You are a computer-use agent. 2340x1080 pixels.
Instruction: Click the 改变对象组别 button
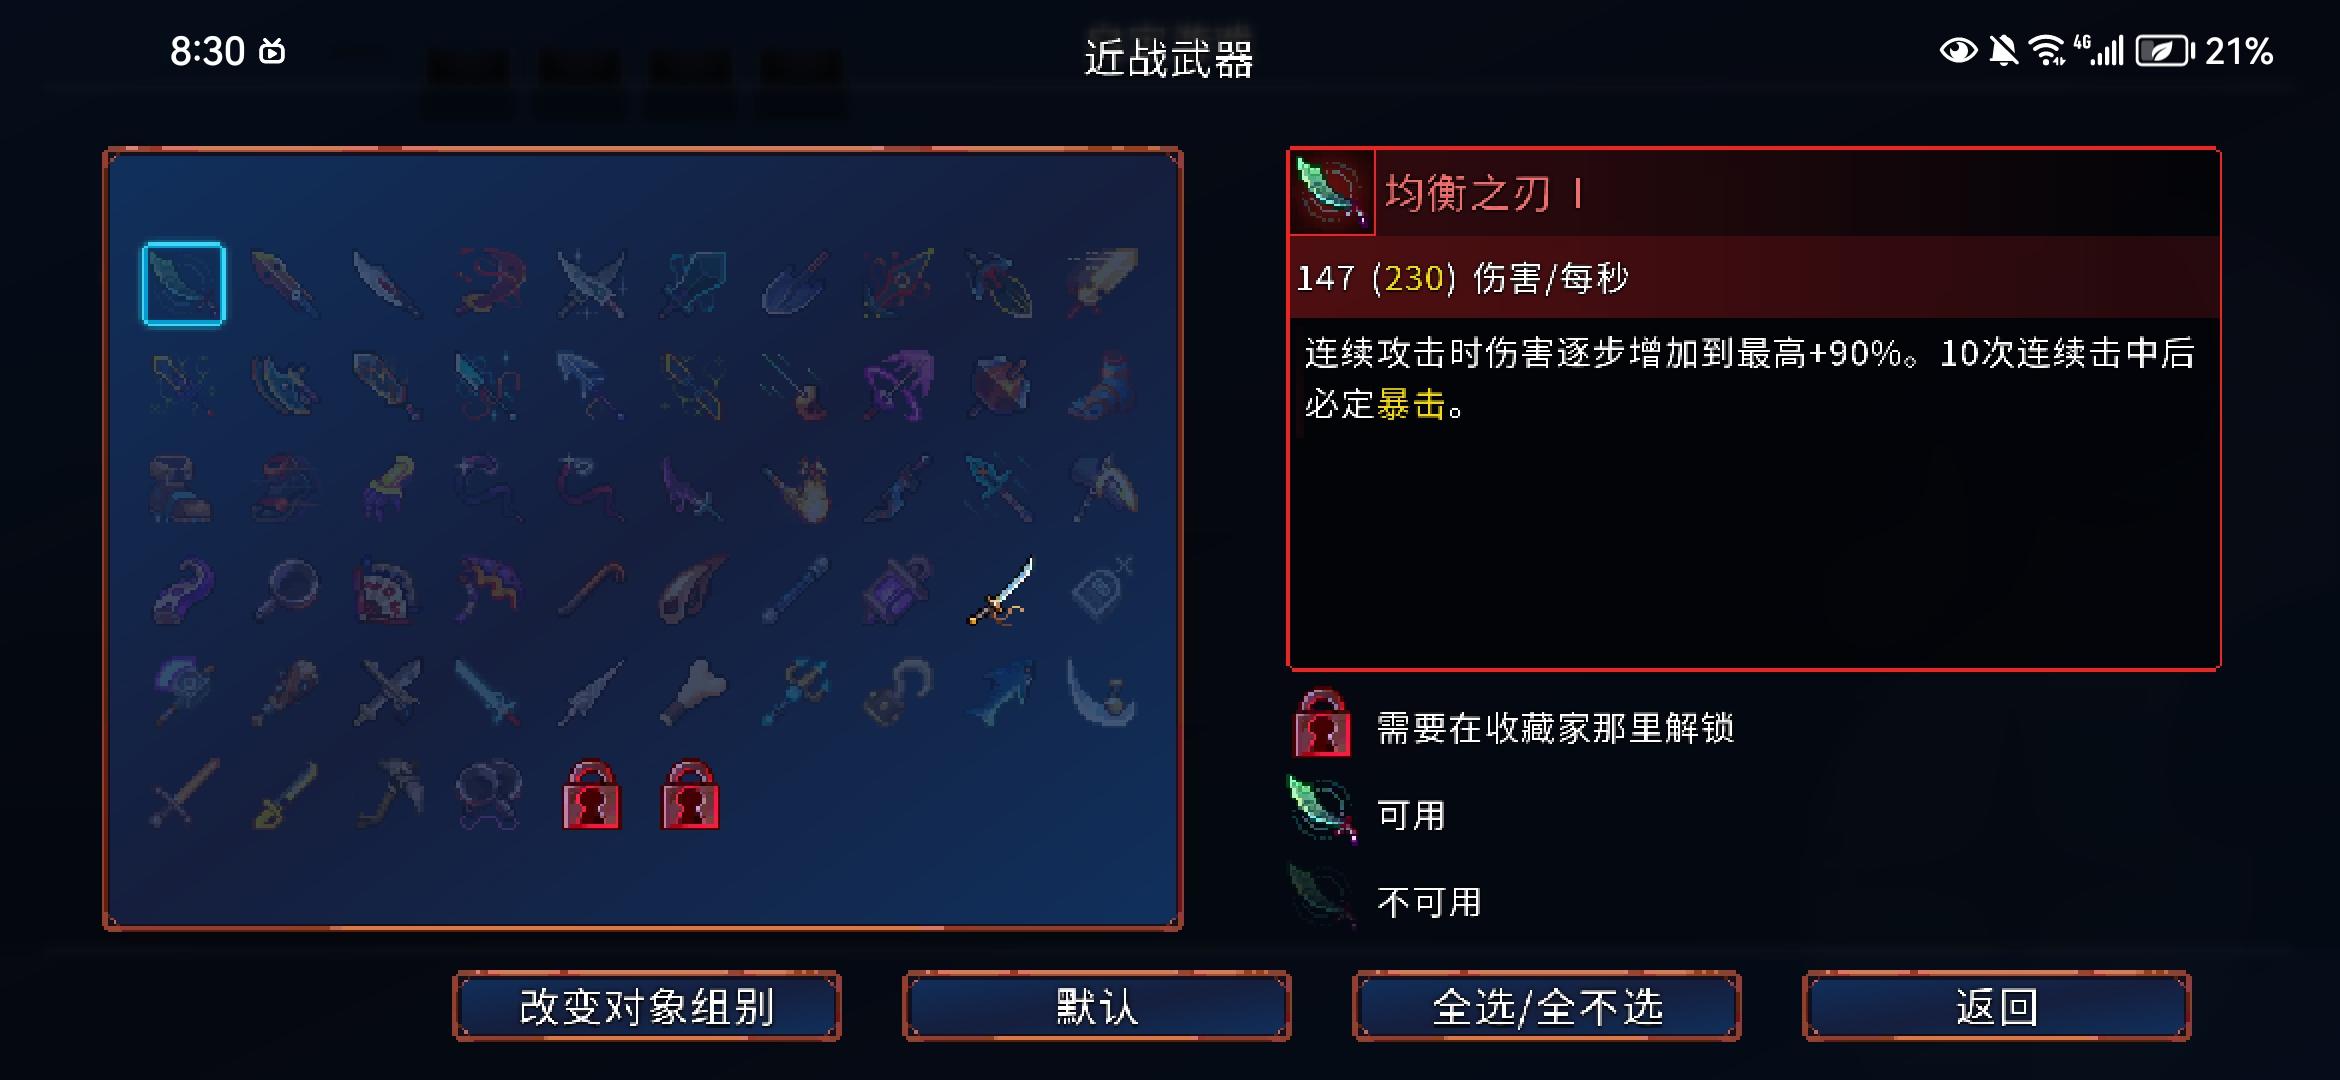(x=647, y=1006)
